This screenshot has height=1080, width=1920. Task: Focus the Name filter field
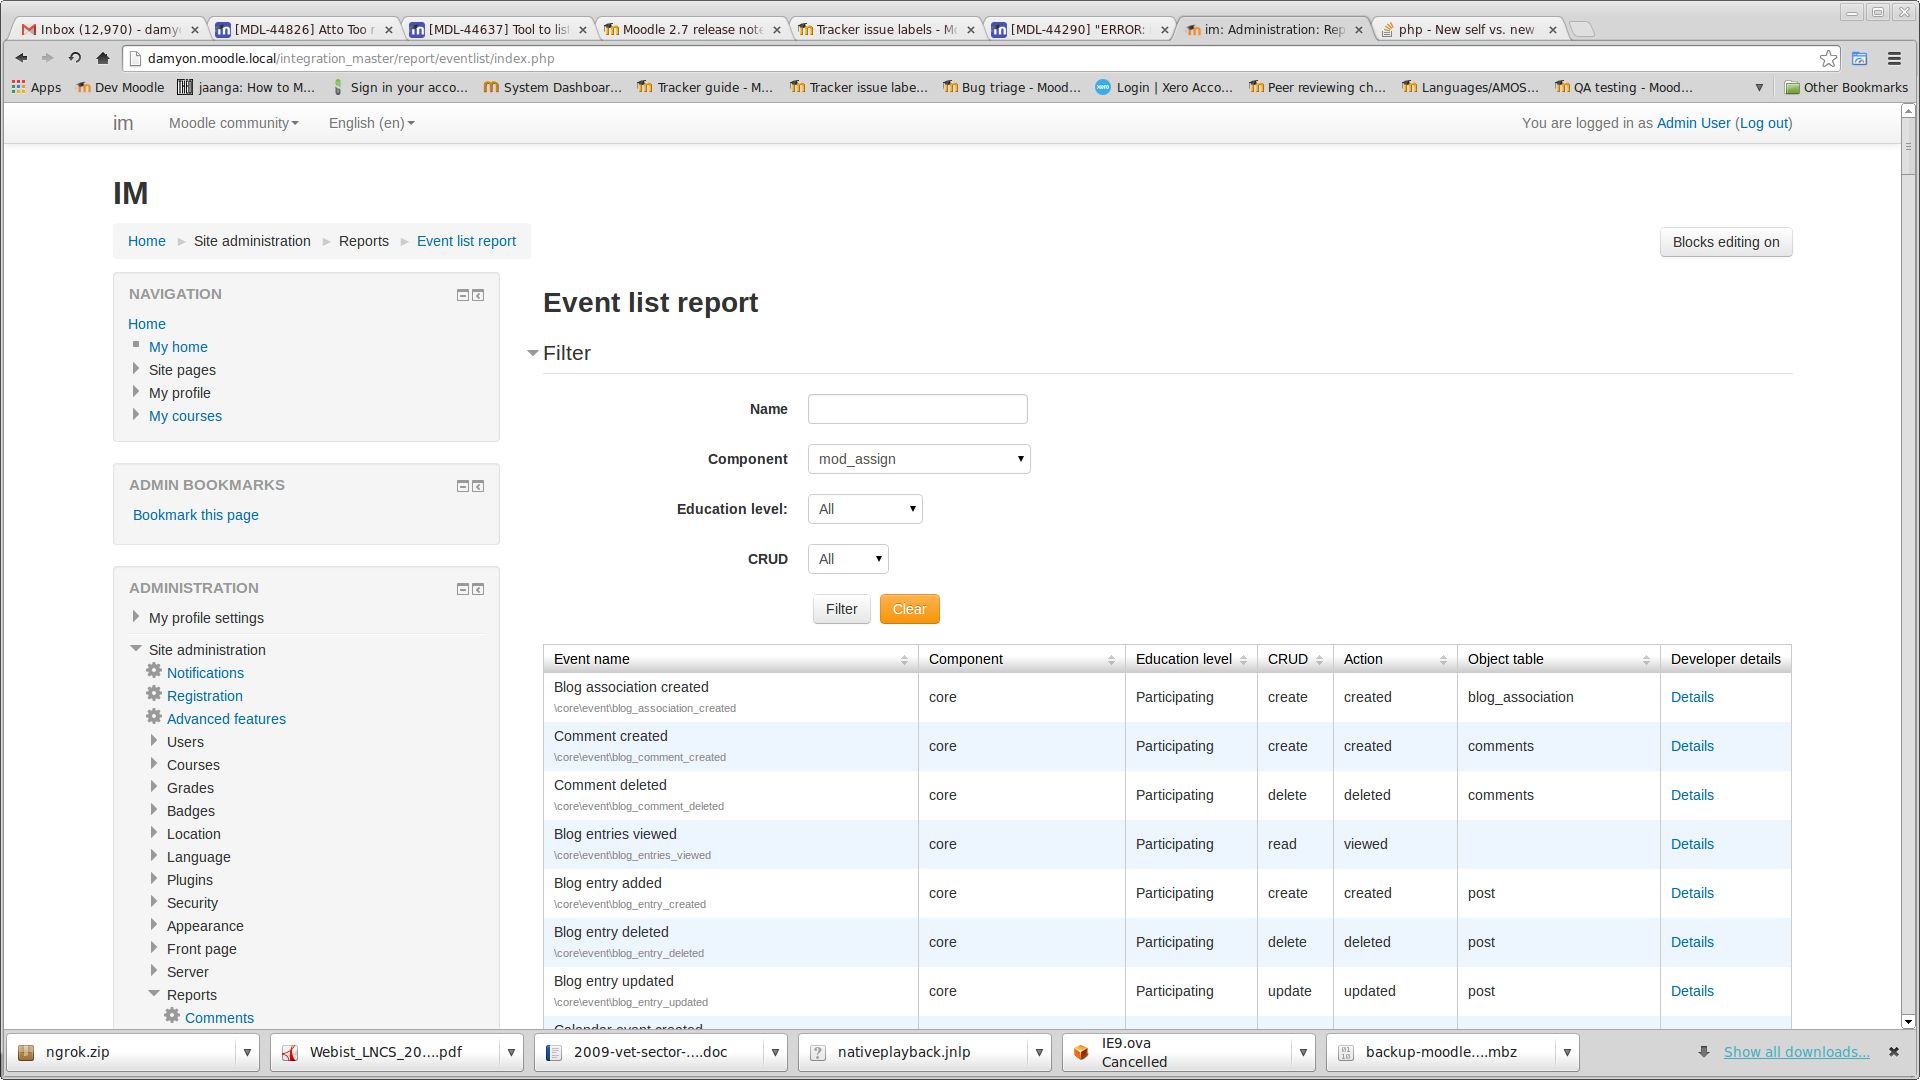917,409
